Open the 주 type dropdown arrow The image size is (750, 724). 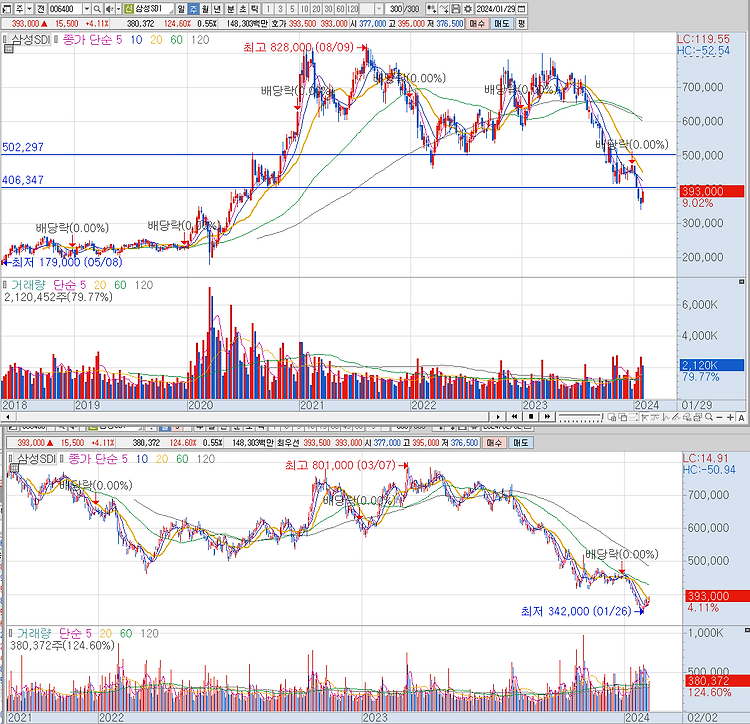click(x=29, y=9)
